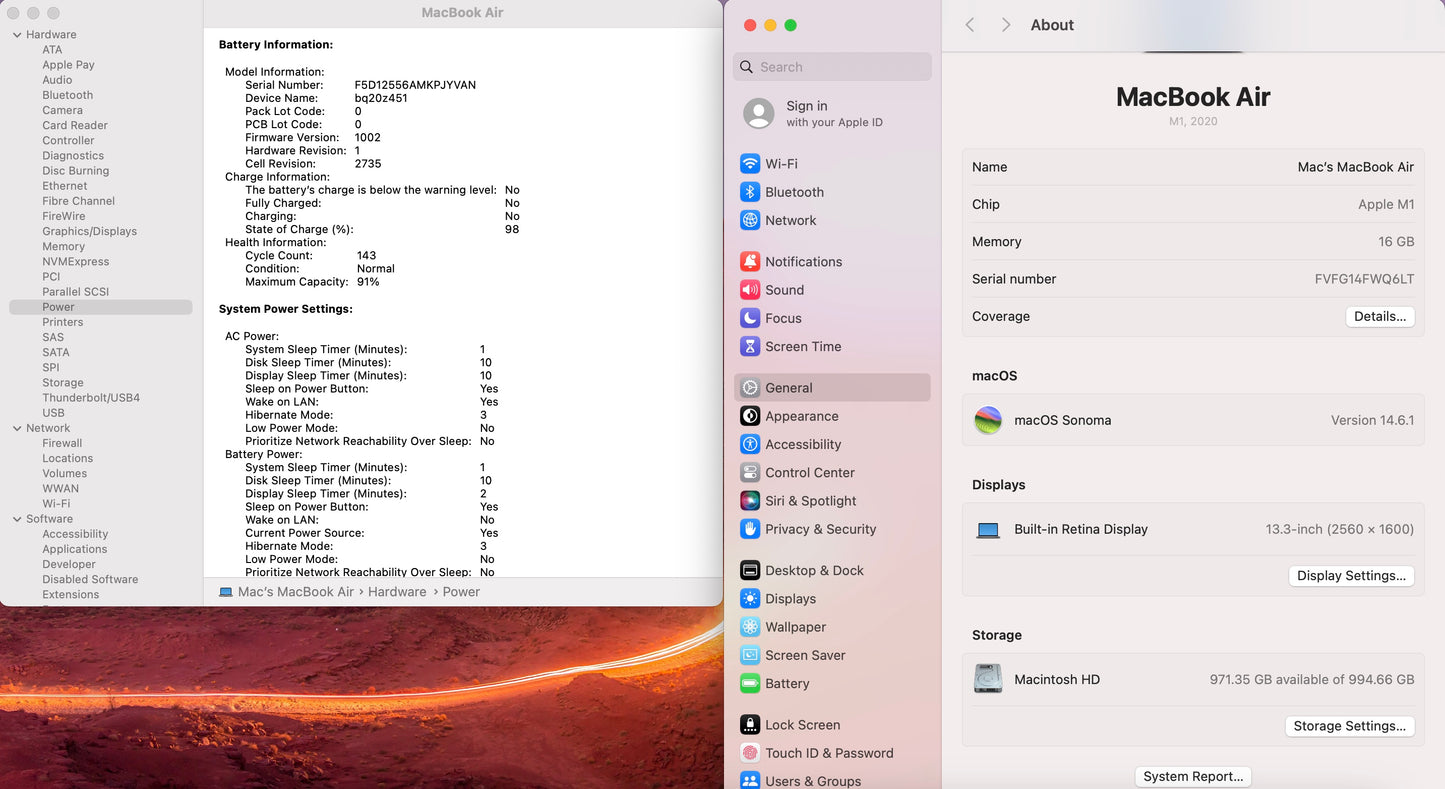
Task: Collapse the Software tree section
Action: click(17, 519)
